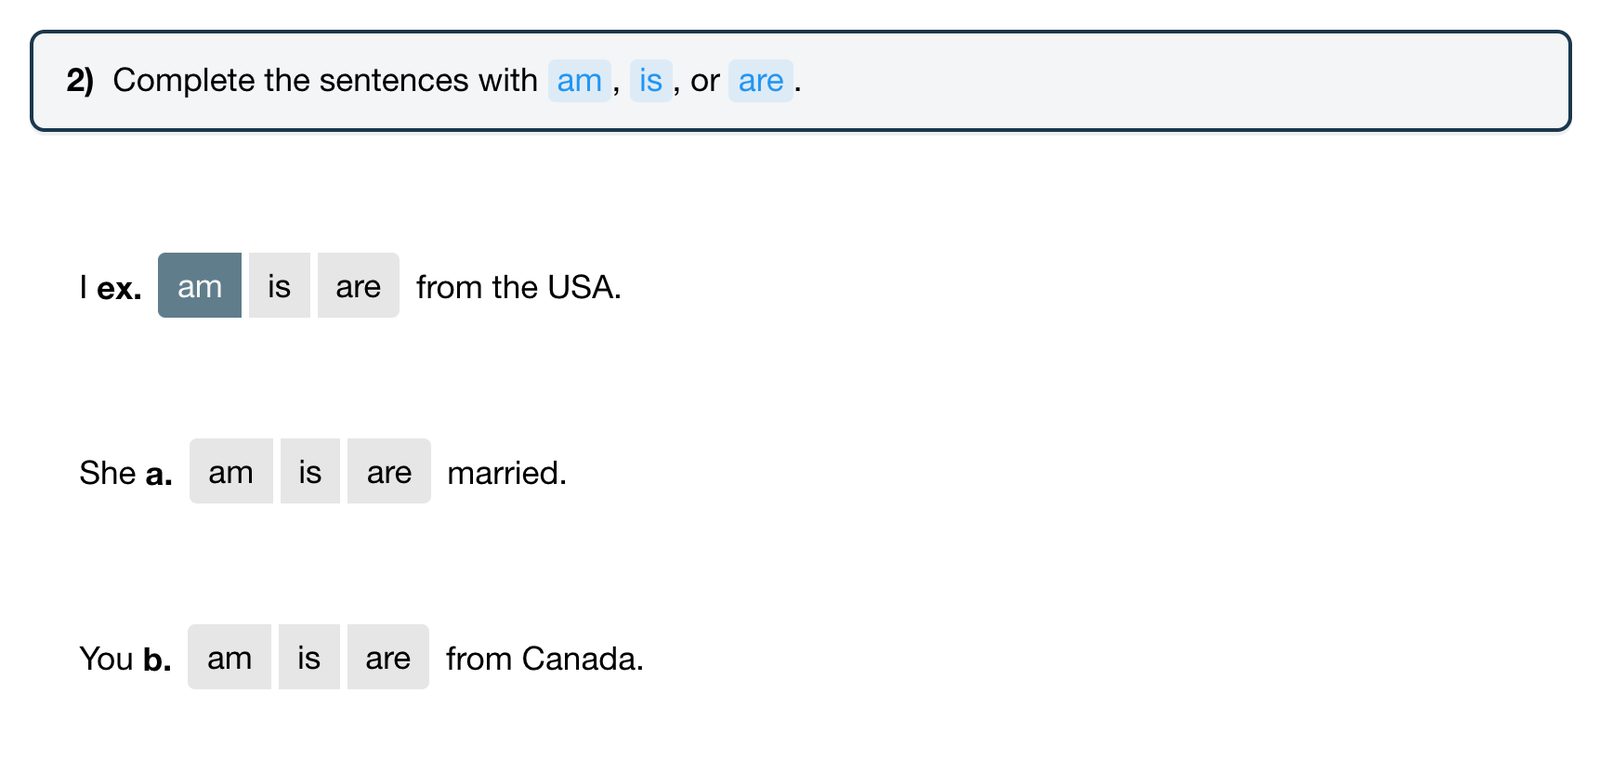
Task: Pick 'are' in the 'from Canada' sentence
Action: [x=388, y=657]
